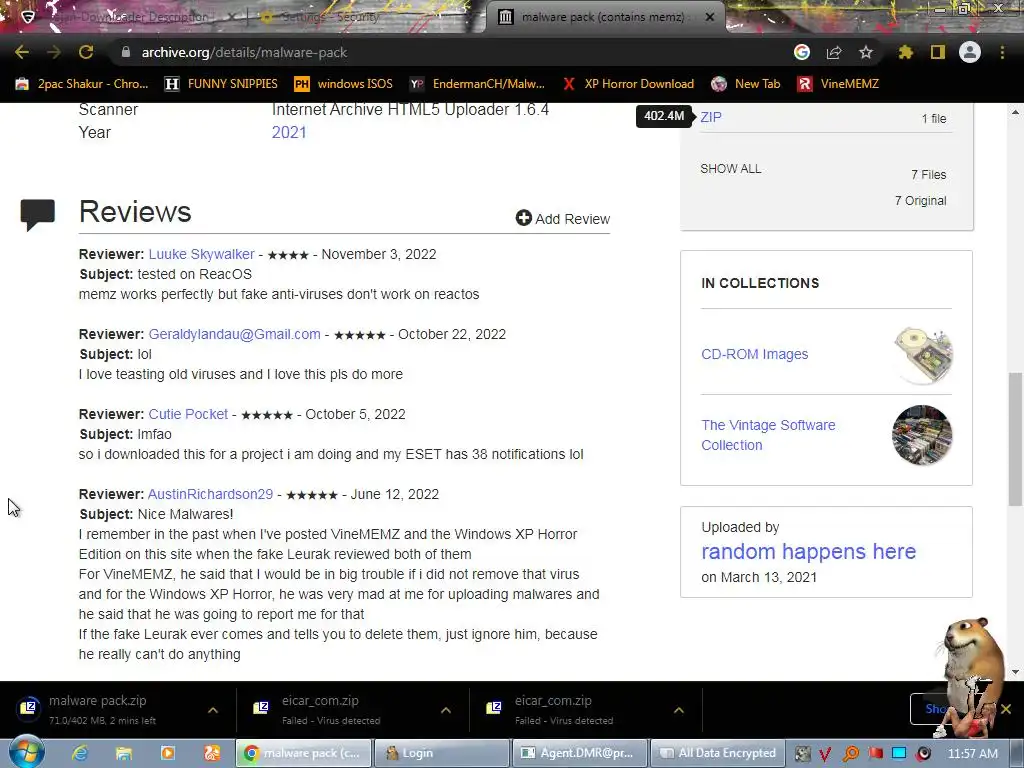The width and height of the screenshot is (1024, 768).
Task: Click the scrollbar down arrow
Action: [1015, 672]
